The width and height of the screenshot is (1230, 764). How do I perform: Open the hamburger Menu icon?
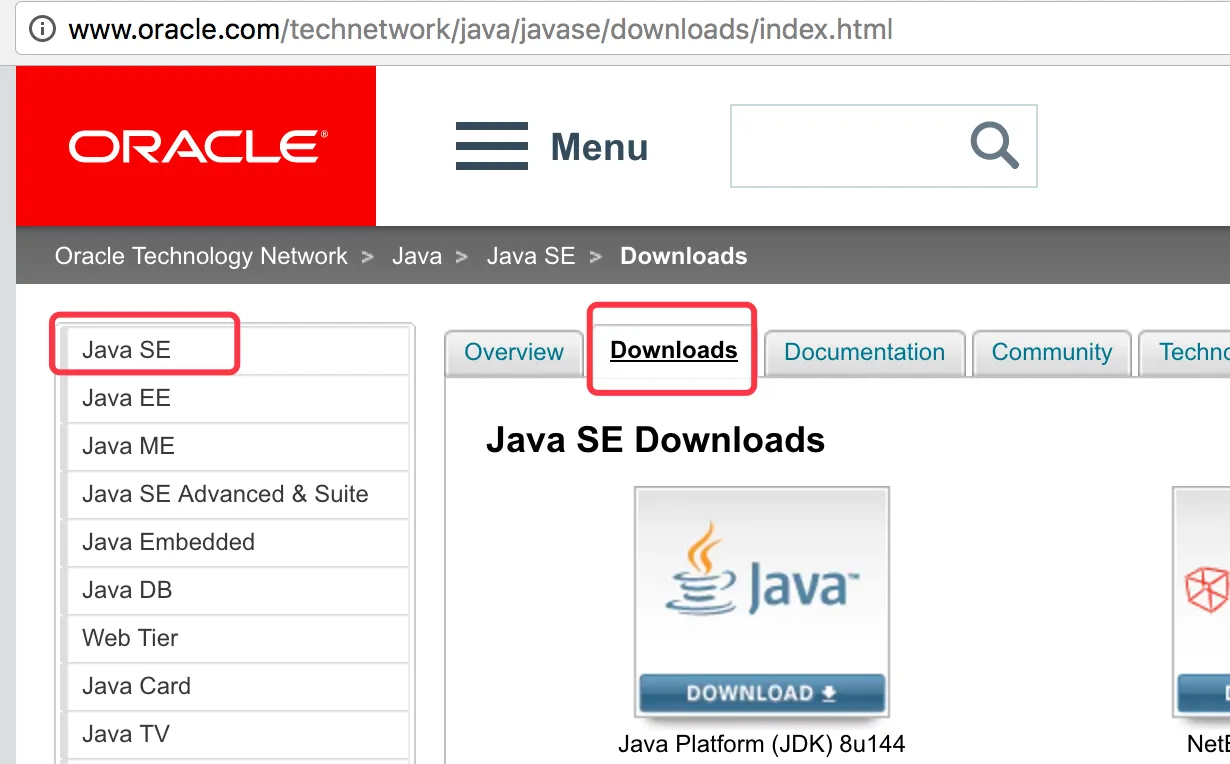coord(491,147)
